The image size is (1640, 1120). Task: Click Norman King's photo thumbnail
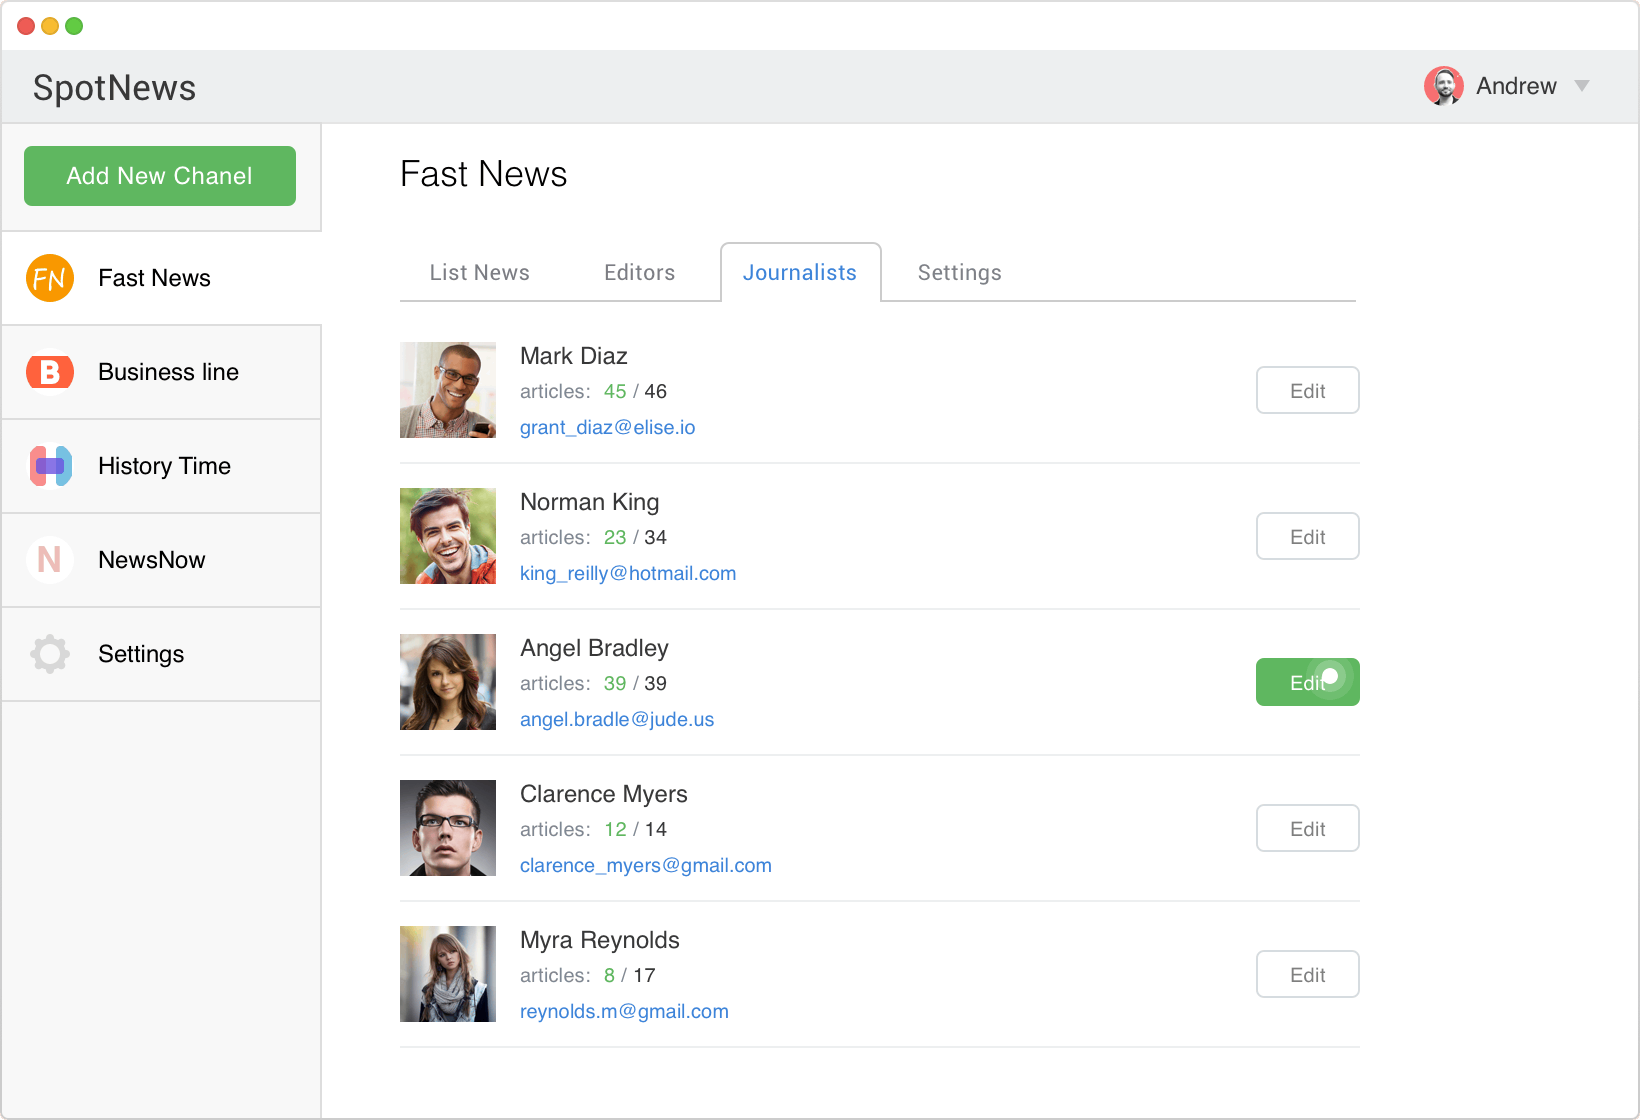(448, 536)
